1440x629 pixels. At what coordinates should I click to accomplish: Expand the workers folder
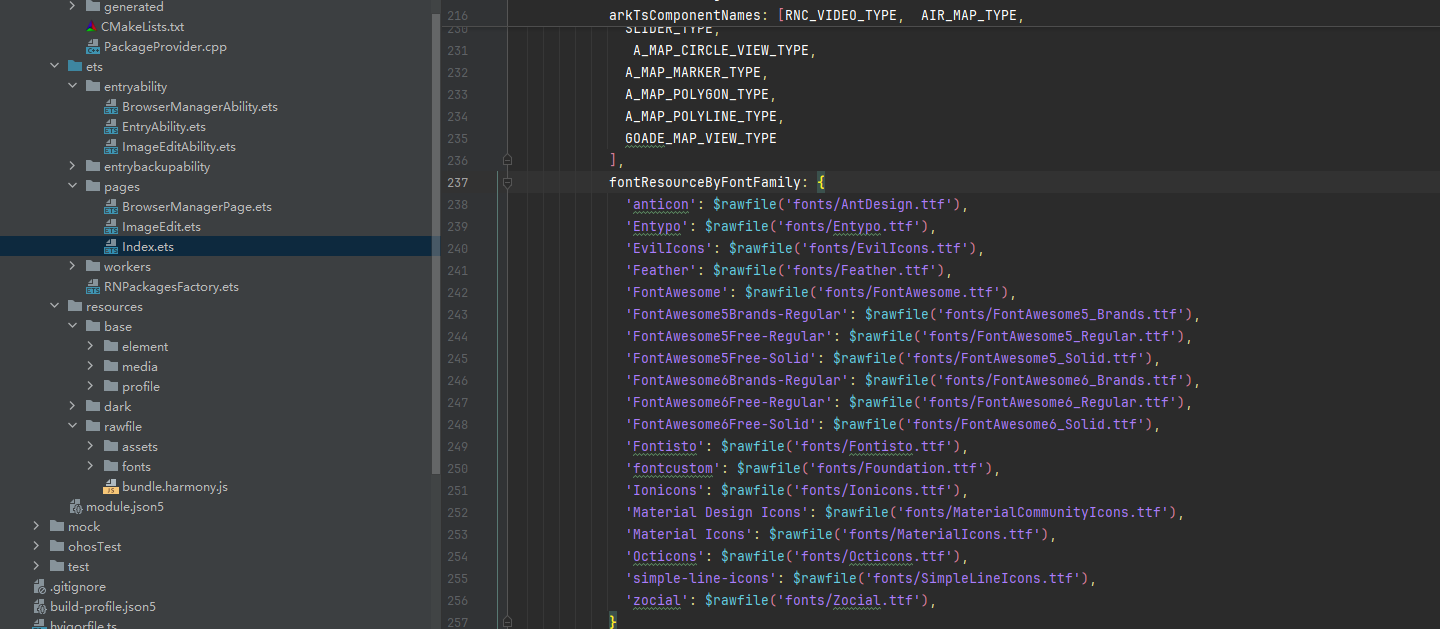pos(72,267)
